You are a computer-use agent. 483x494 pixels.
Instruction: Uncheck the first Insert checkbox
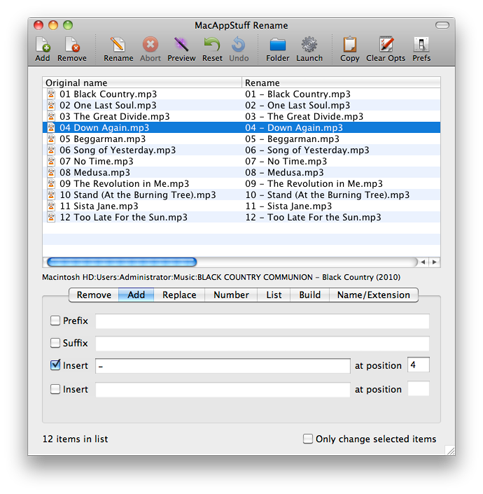click(x=55, y=365)
